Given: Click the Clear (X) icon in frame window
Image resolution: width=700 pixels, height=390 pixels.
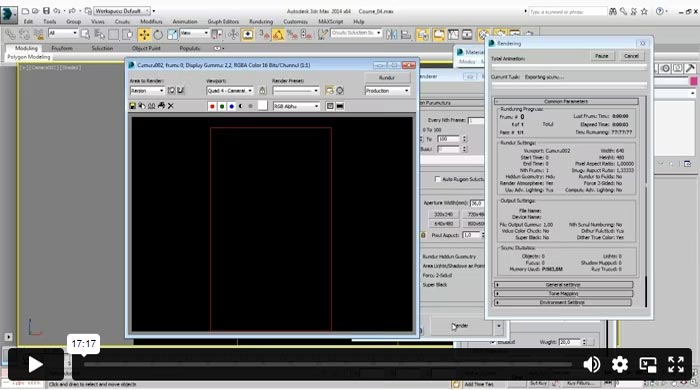Looking at the screenshot, I should [171, 106].
